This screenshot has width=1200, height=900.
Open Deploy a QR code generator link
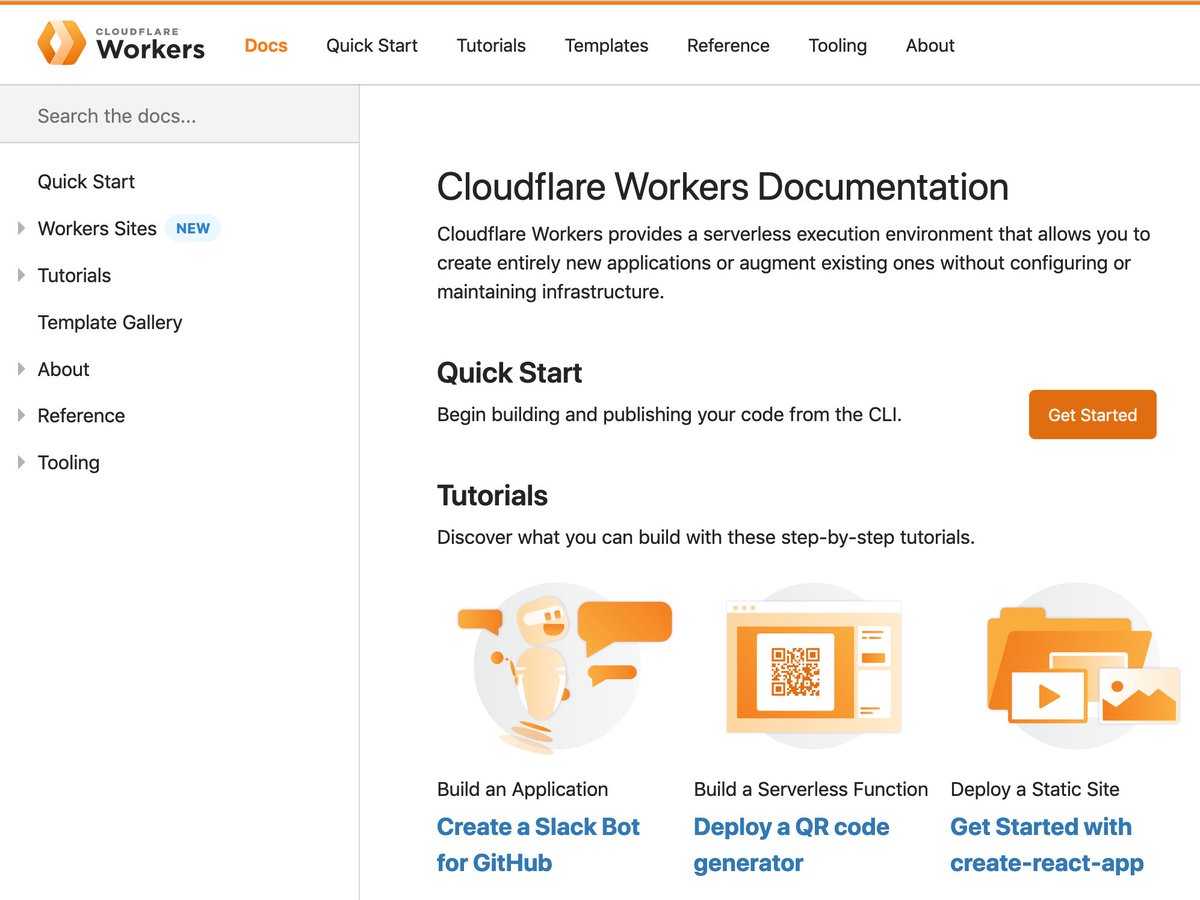(791, 844)
